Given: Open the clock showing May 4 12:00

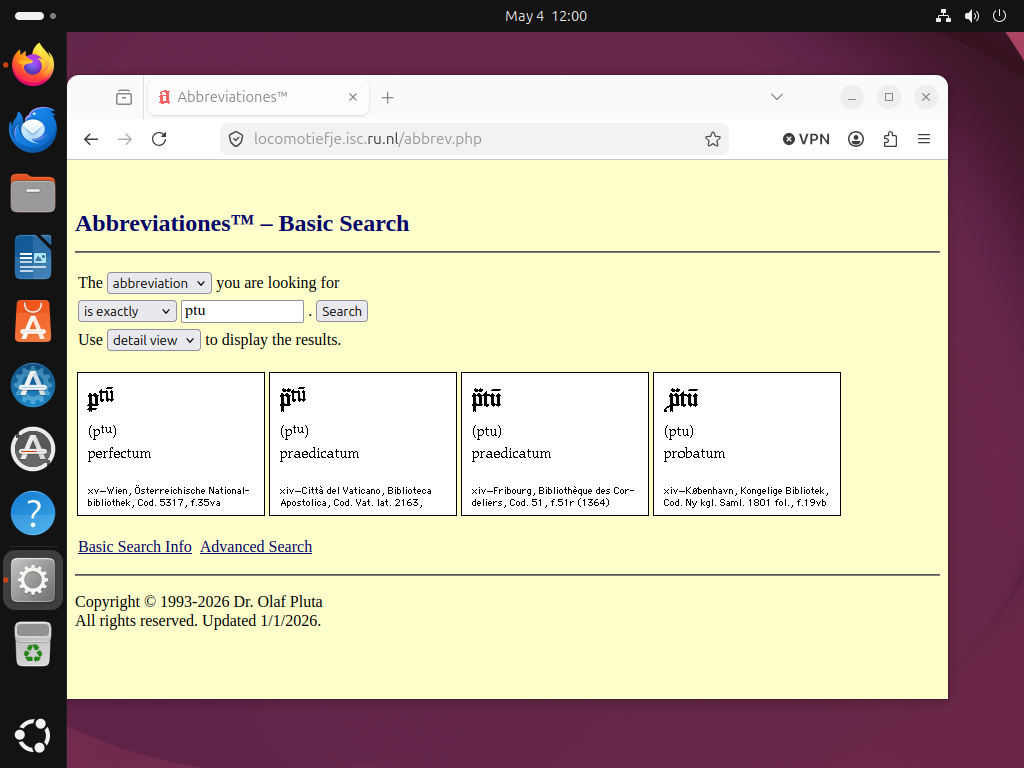Looking at the screenshot, I should click(546, 16).
